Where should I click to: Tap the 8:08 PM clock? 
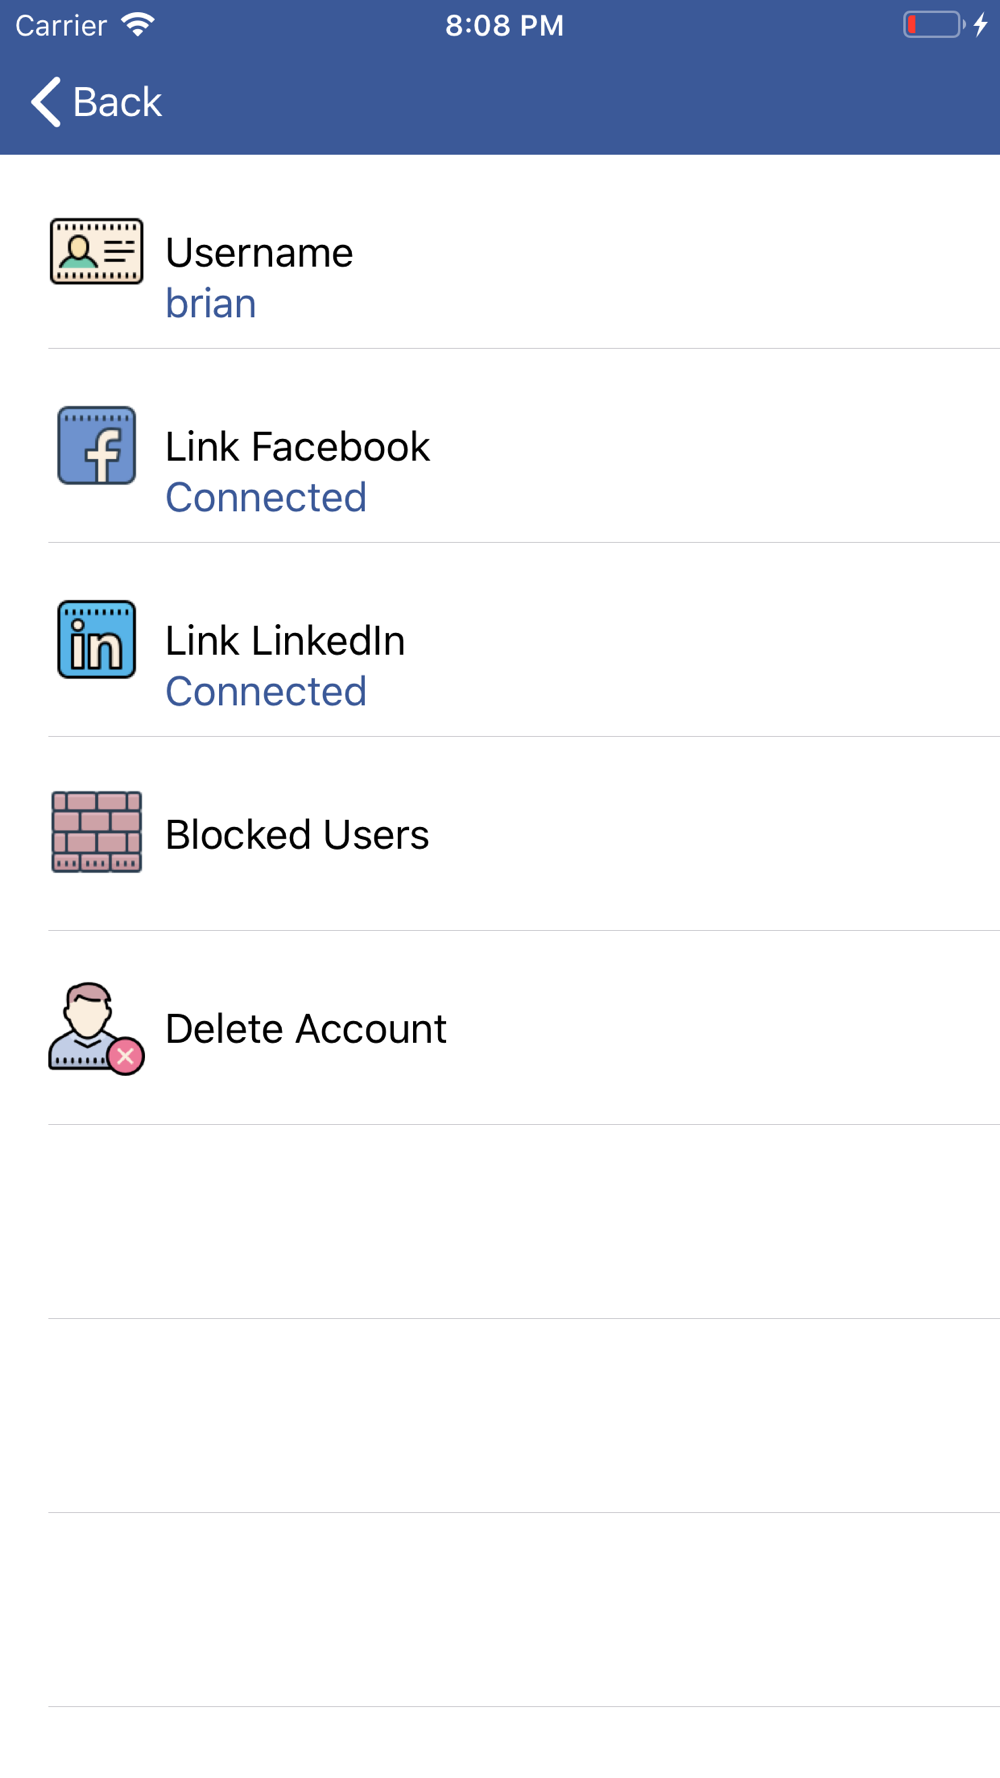pyautogui.click(x=504, y=25)
